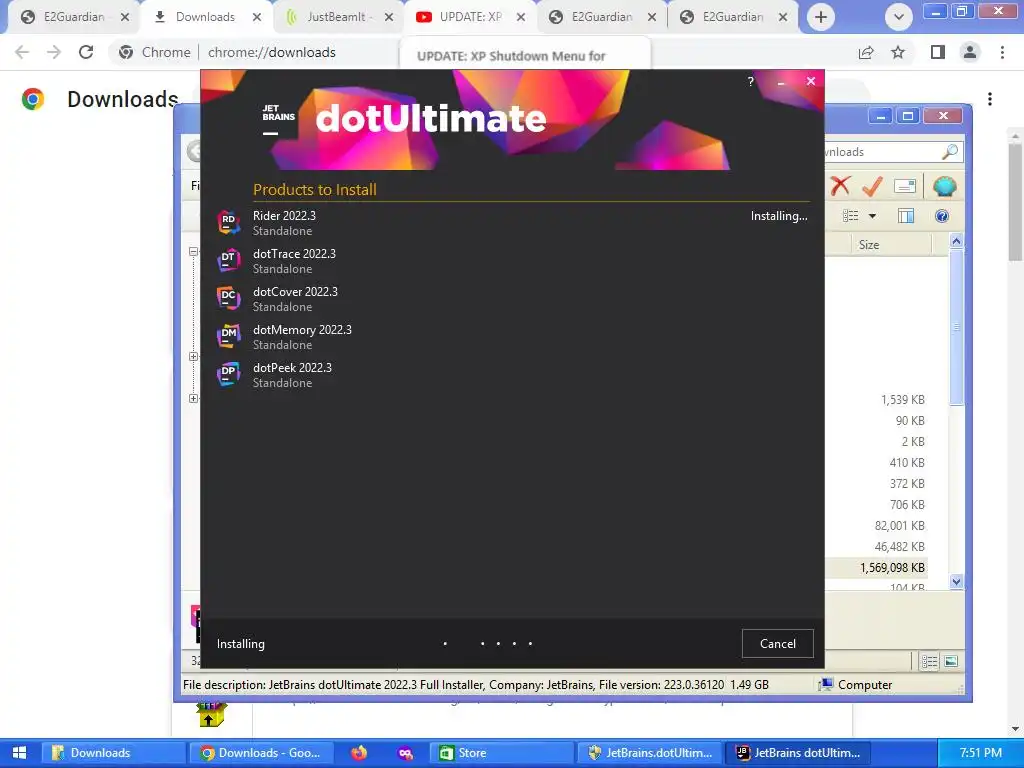Open the Chrome tab search dropdown
This screenshot has width=1024, height=768.
pyautogui.click(x=899, y=17)
